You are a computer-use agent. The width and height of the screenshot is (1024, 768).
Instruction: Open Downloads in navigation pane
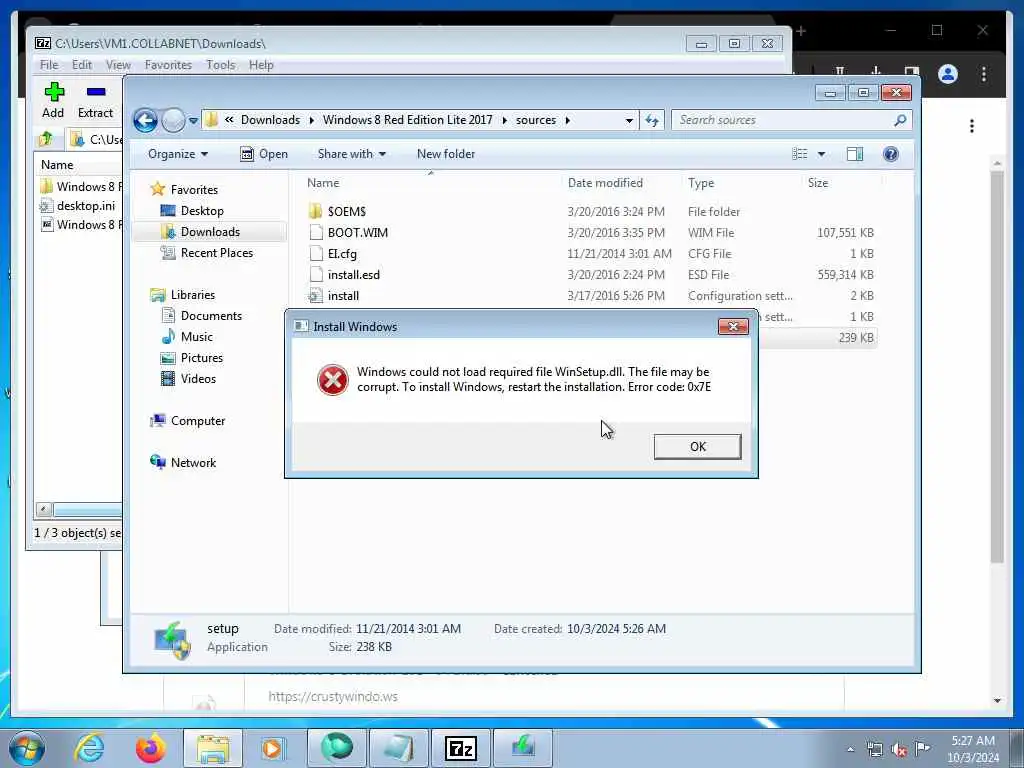tap(210, 232)
